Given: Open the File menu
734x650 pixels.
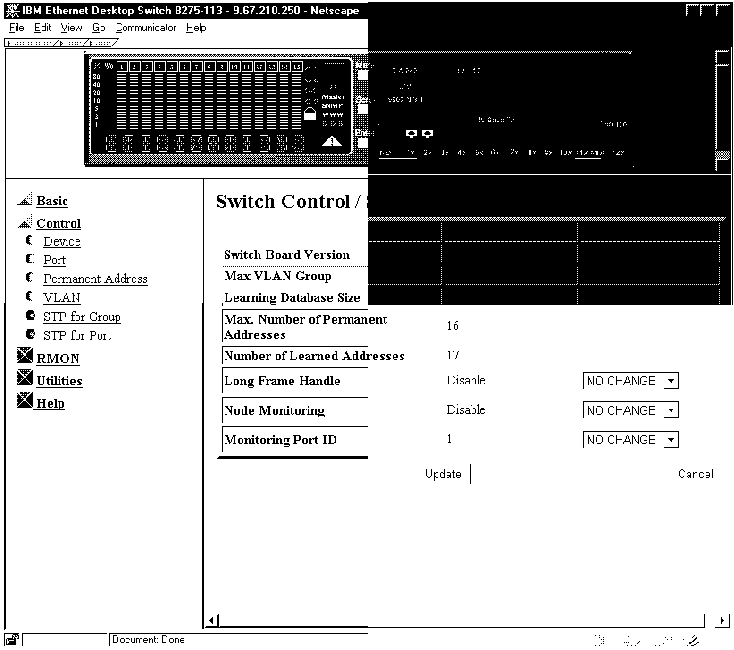Looking at the screenshot, I should click(x=16, y=28).
